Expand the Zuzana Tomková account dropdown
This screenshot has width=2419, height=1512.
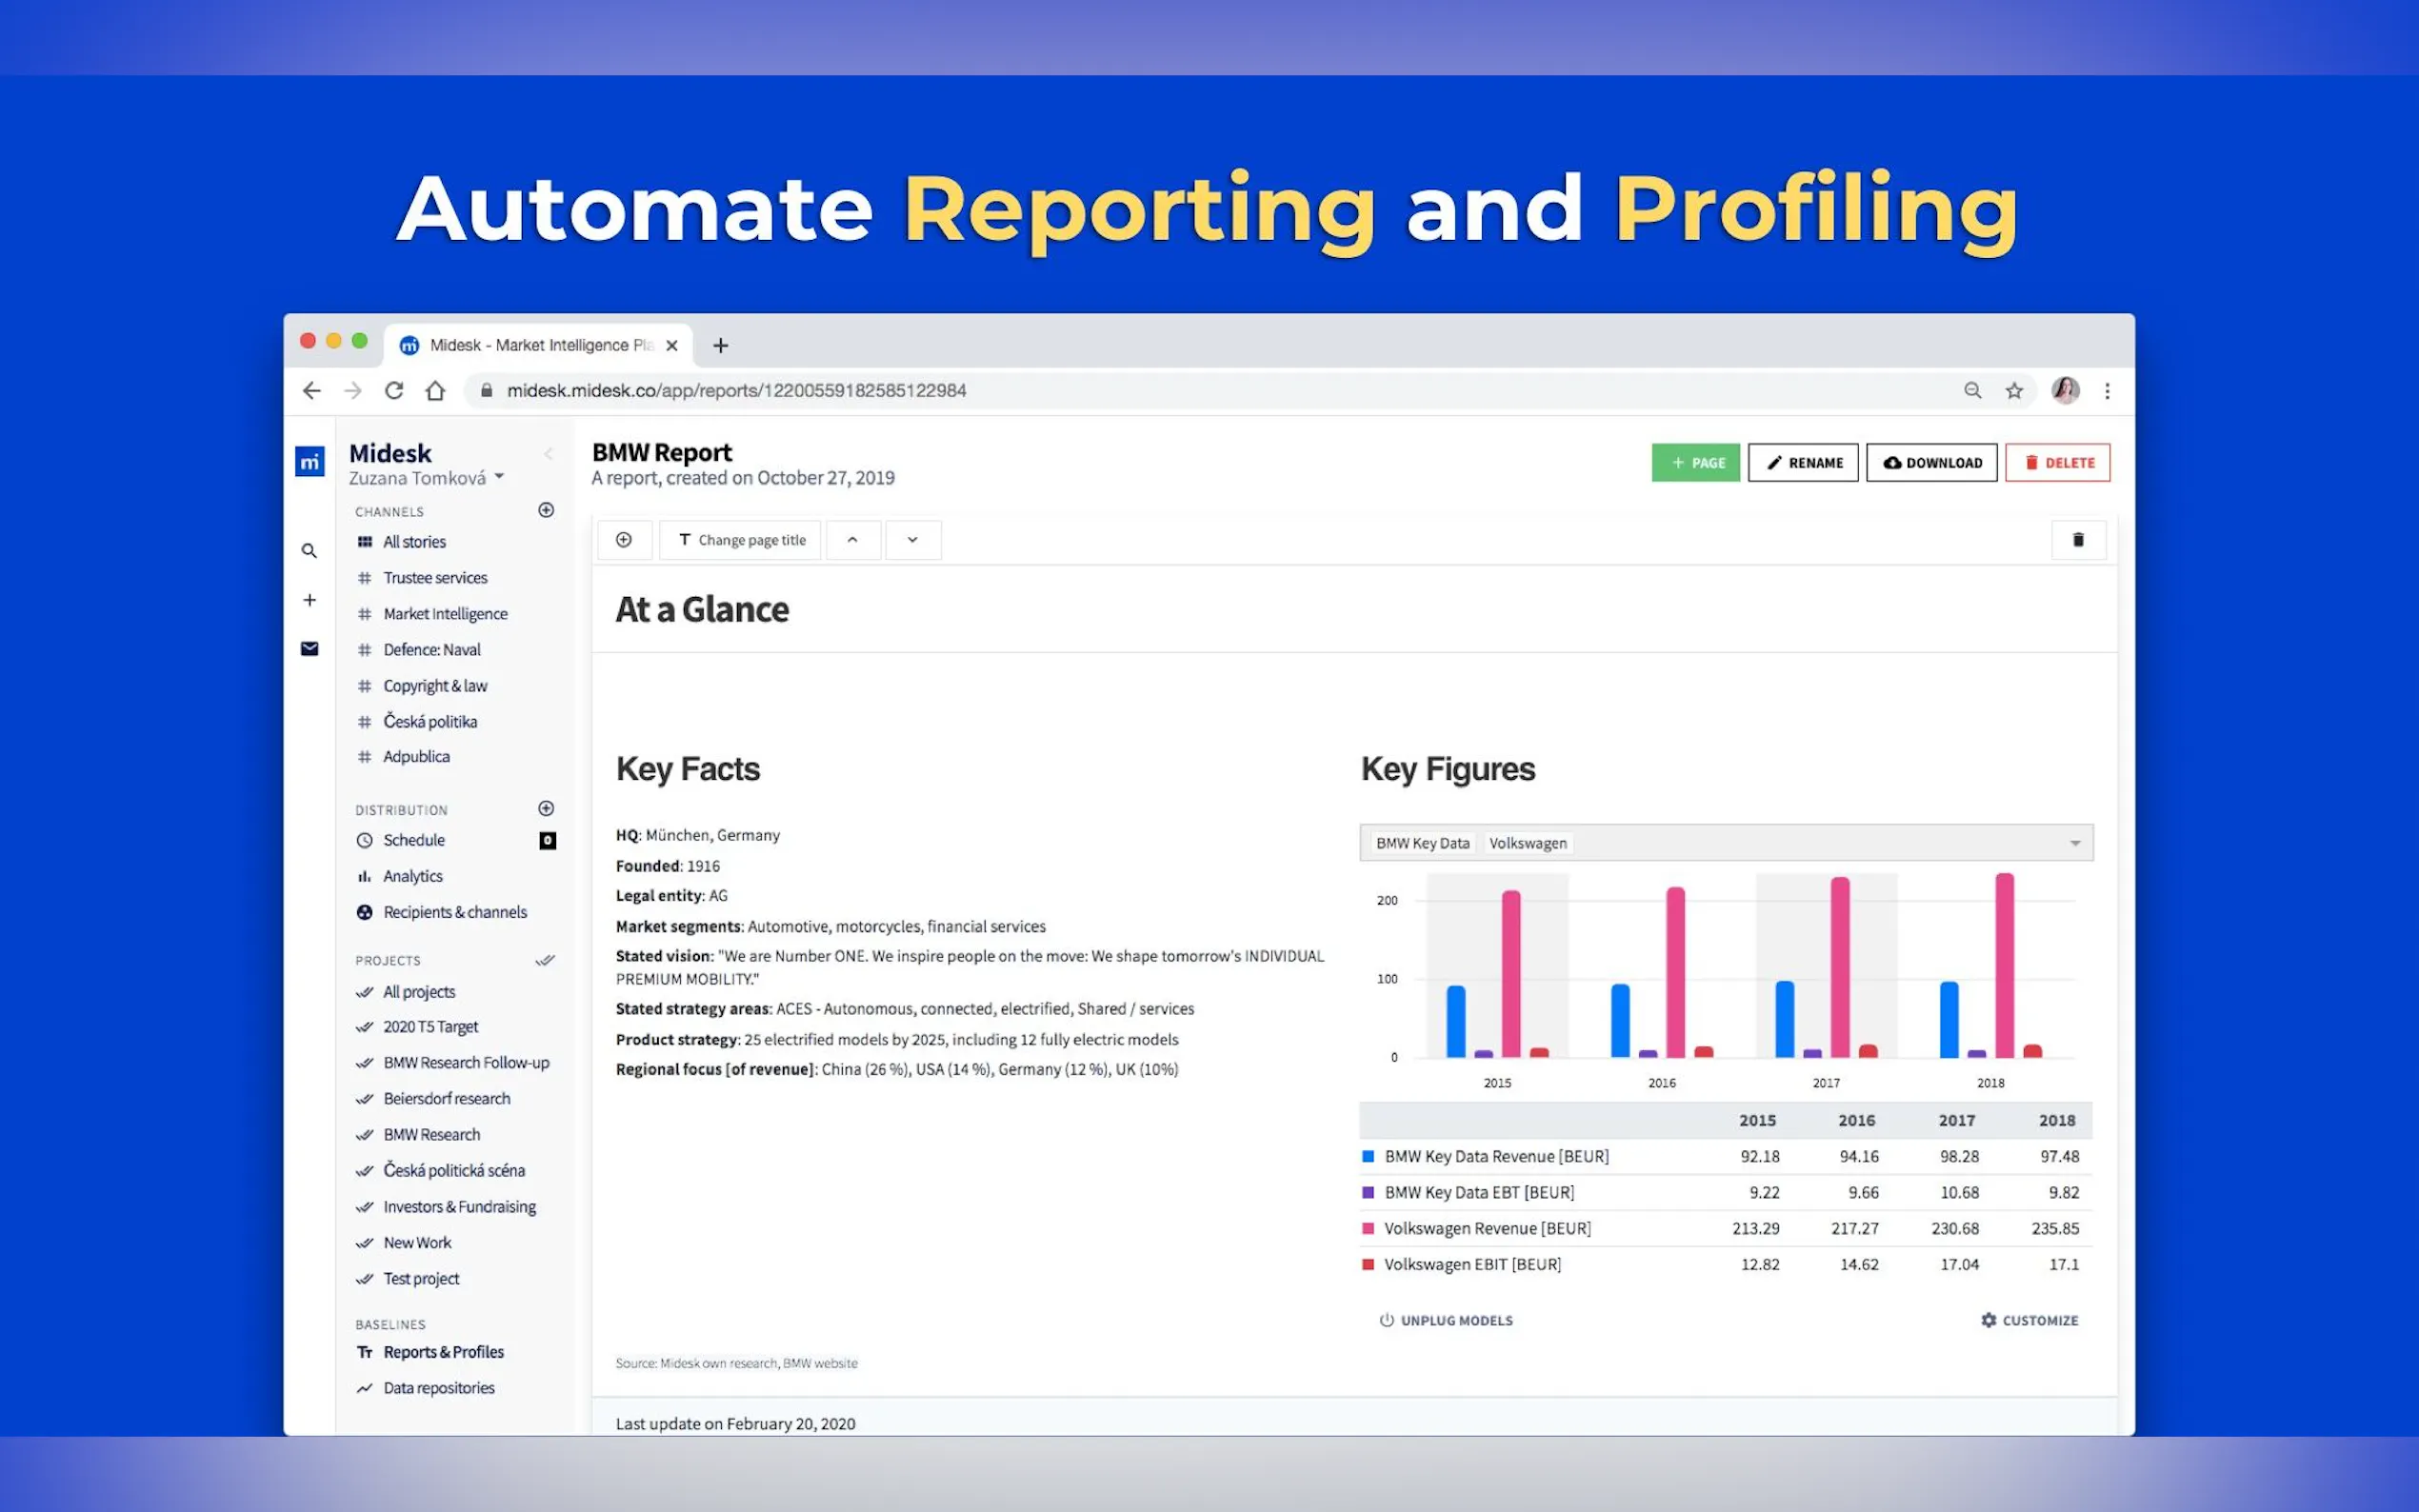tap(499, 477)
